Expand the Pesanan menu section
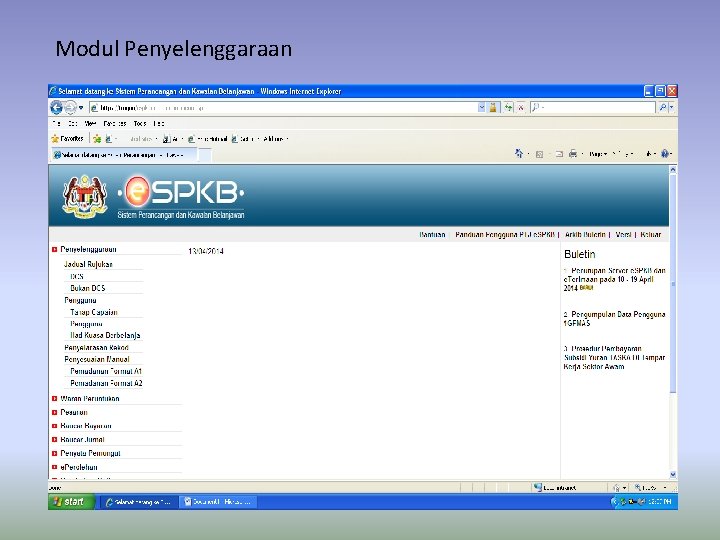 tap(54, 412)
